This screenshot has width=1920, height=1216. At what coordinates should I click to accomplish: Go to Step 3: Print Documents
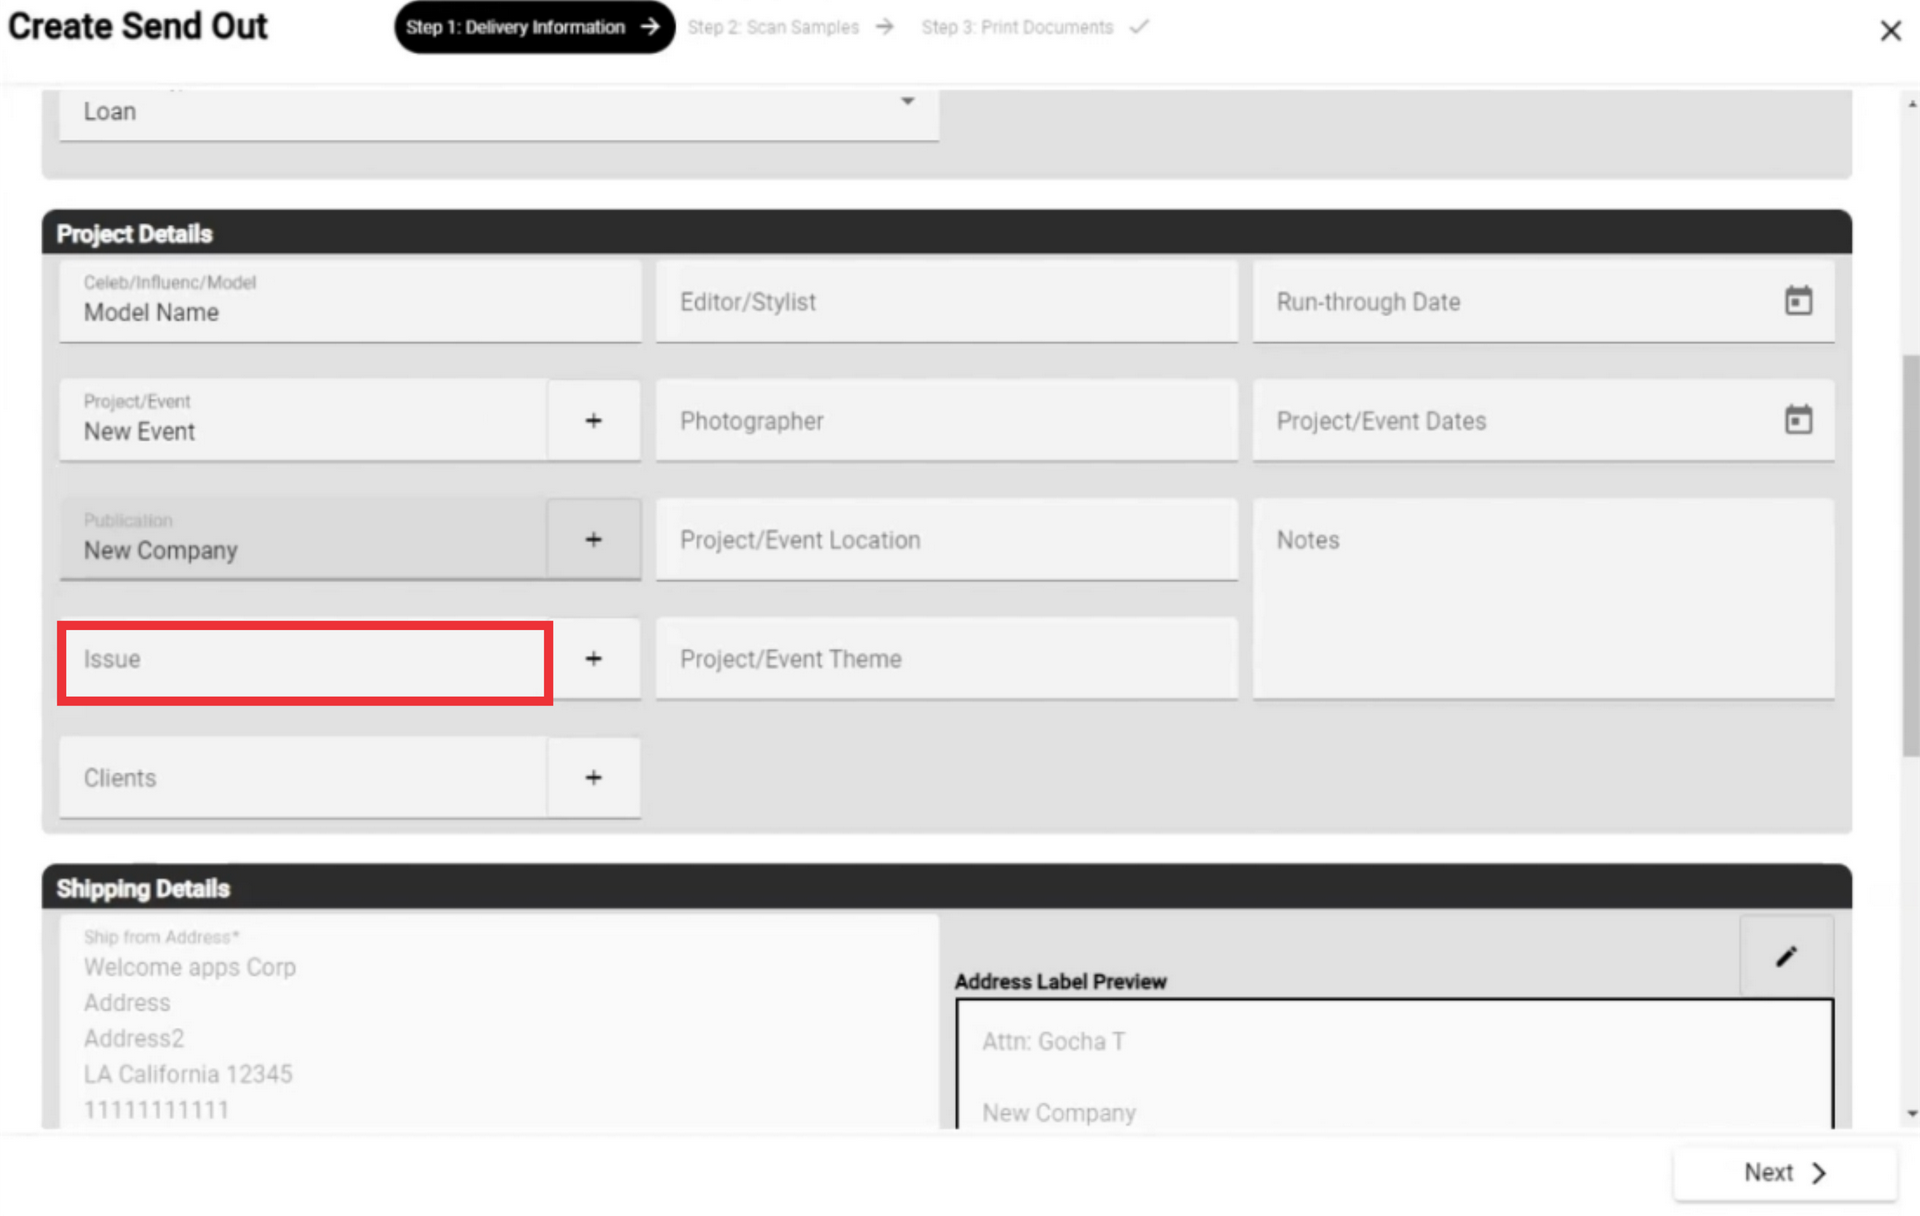(1034, 27)
